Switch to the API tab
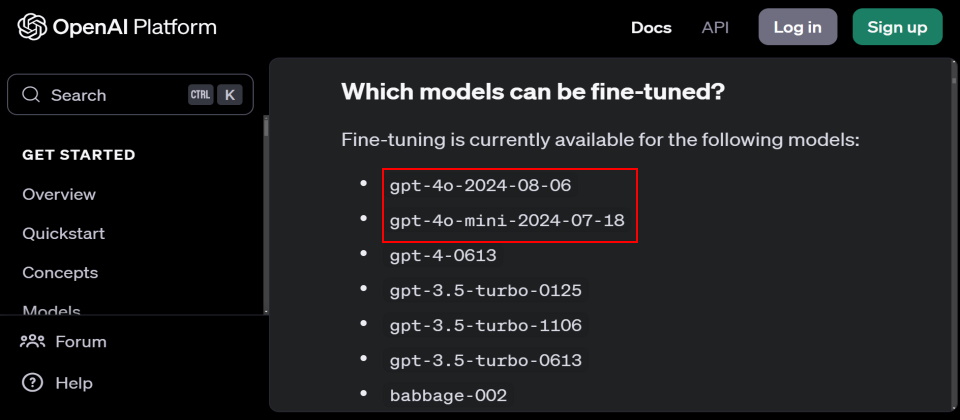The width and height of the screenshot is (960, 420). (715, 27)
